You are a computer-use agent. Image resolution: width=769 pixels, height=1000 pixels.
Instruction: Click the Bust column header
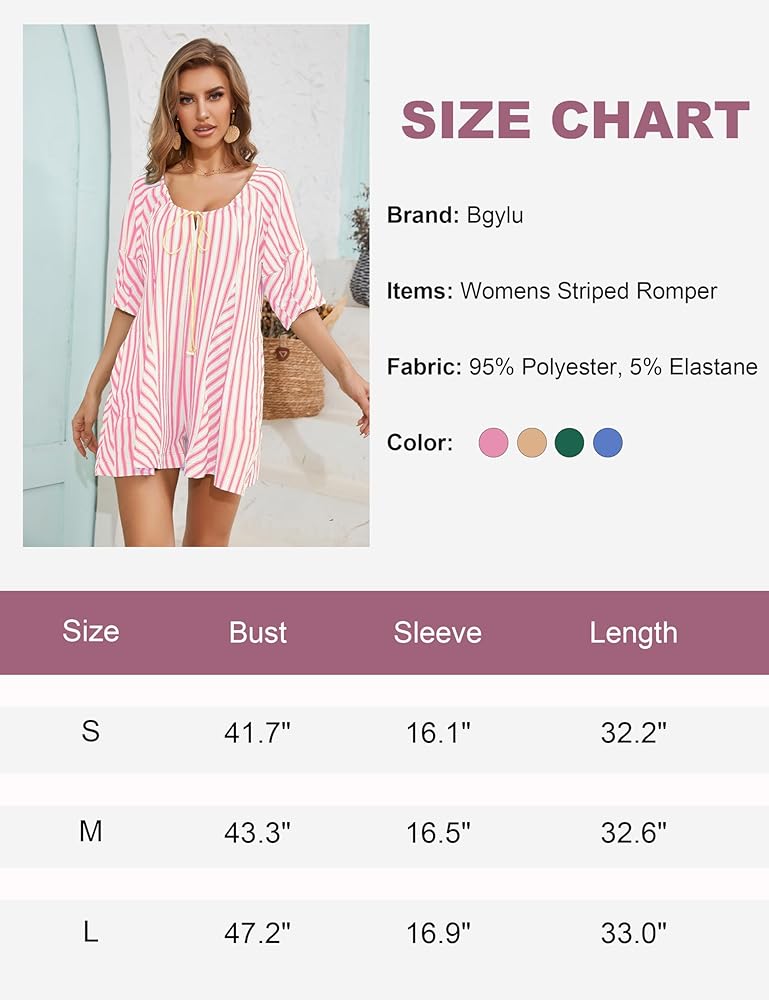(258, 633)
